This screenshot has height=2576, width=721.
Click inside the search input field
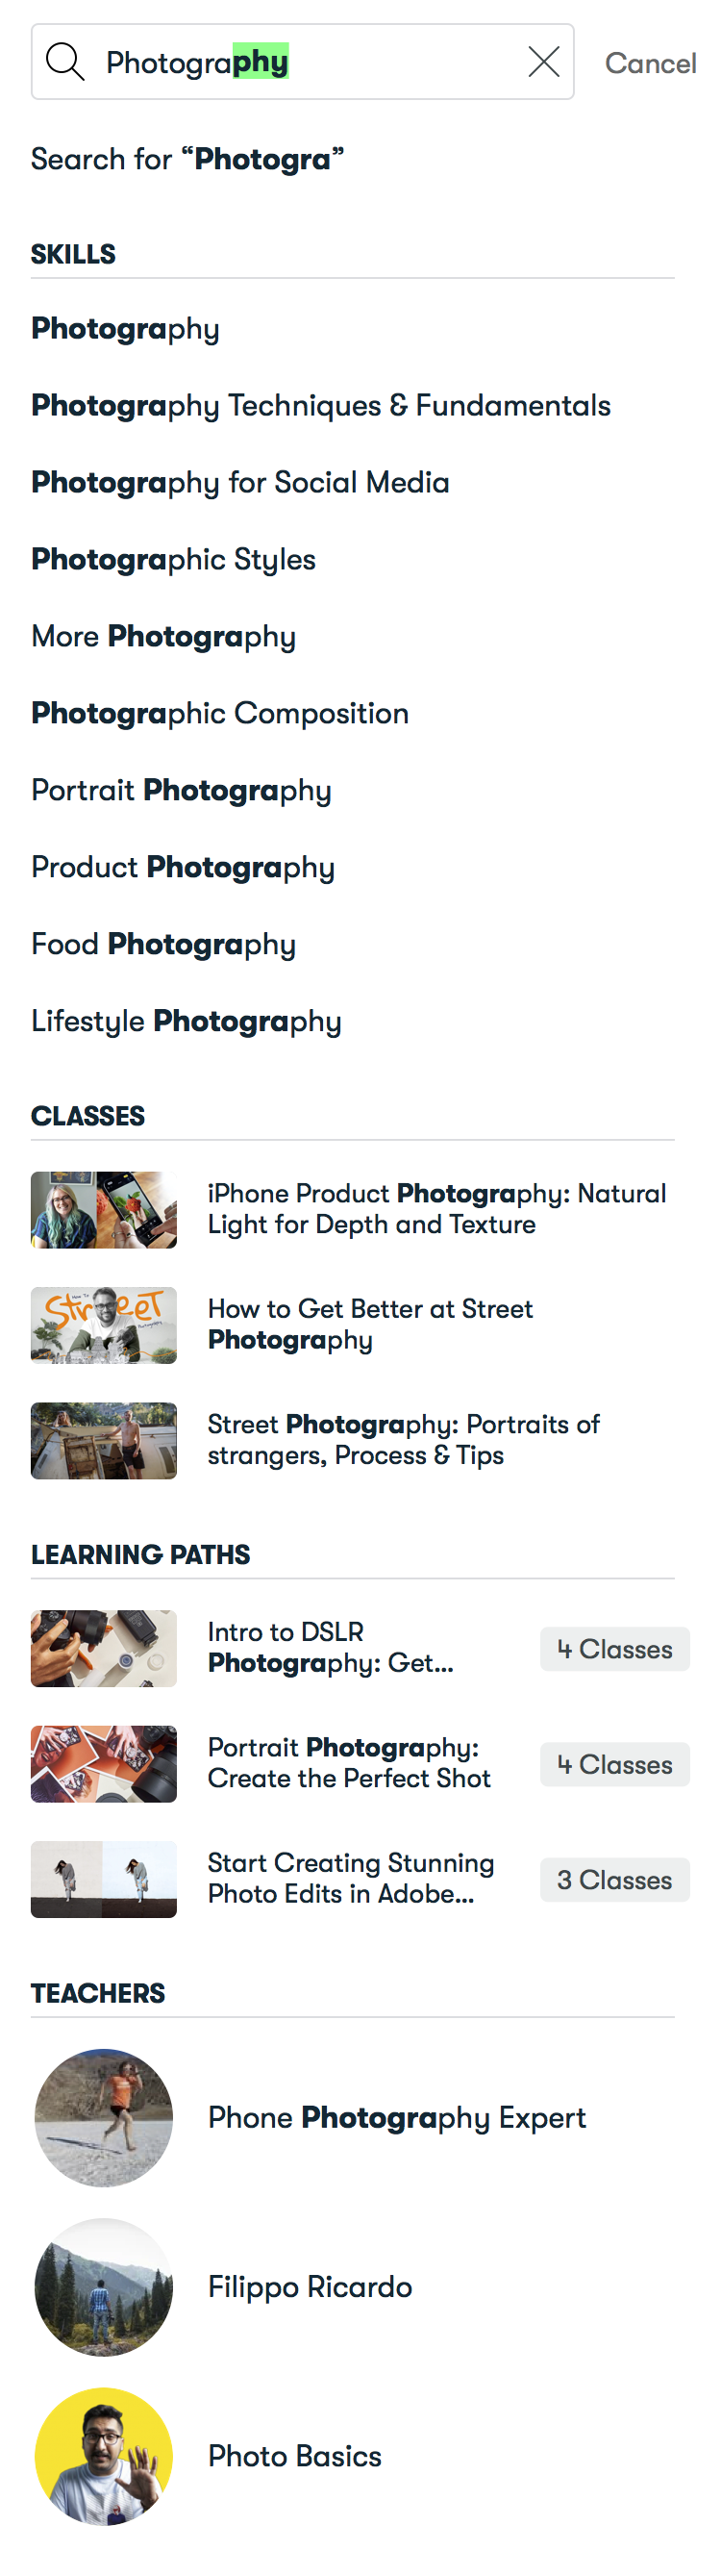click(x=300, y=61)
